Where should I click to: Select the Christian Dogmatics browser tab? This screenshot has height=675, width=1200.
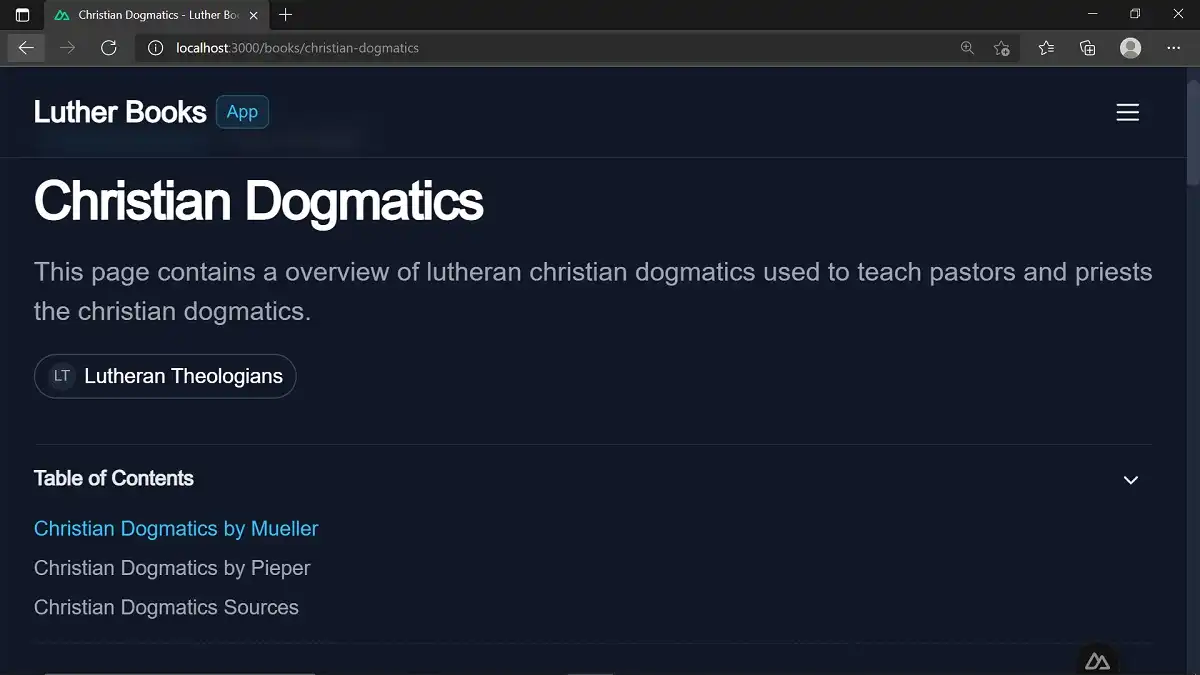tap(150, 14)
